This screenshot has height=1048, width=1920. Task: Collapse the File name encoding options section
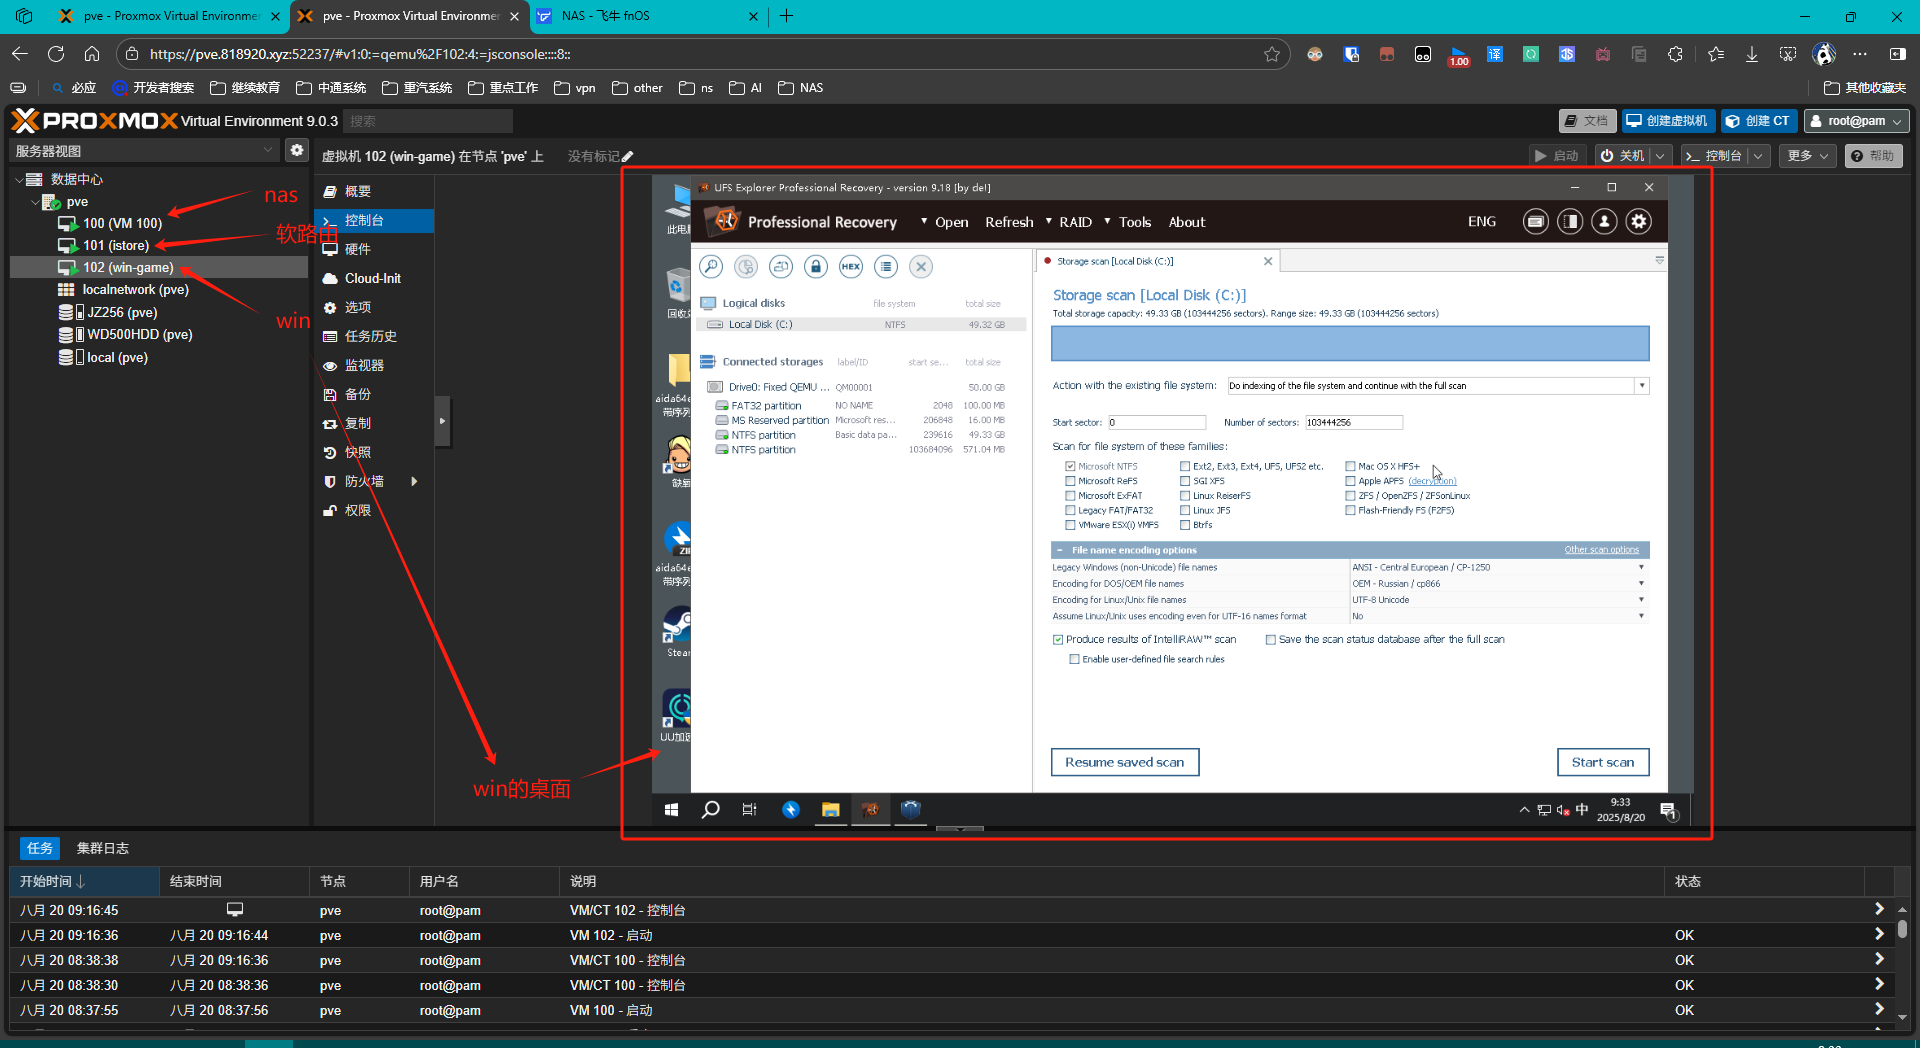point(1059,550)
